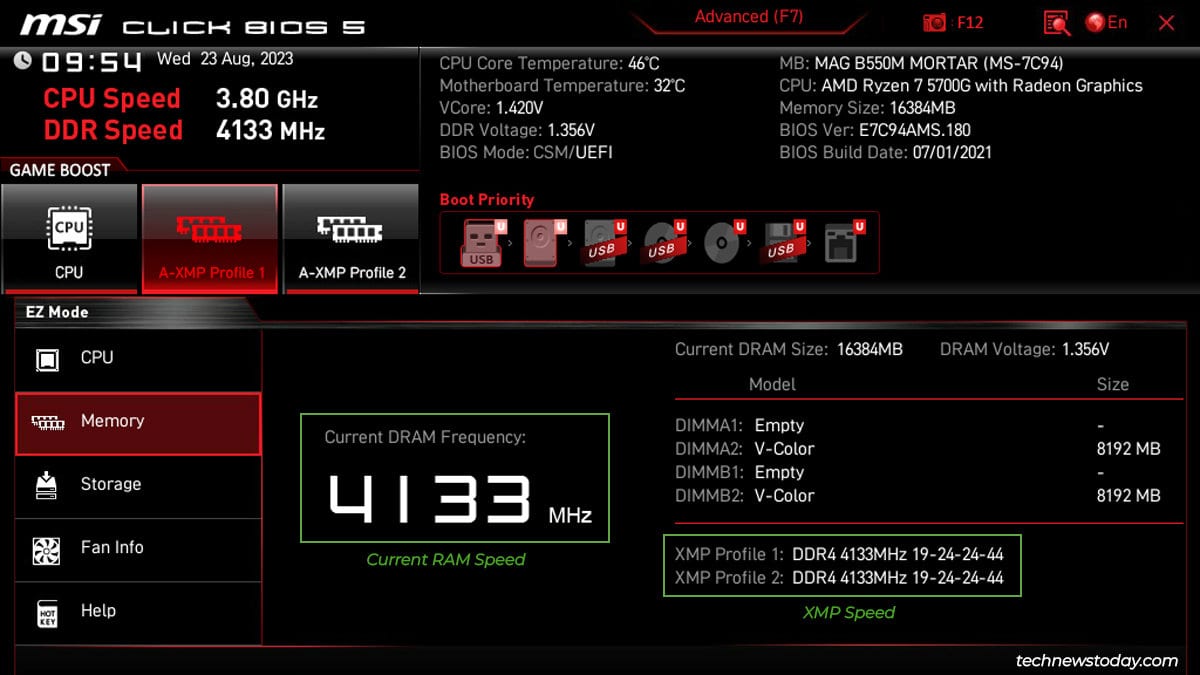Toggle the GAME BOOST CPU button

tap(69, 238)
